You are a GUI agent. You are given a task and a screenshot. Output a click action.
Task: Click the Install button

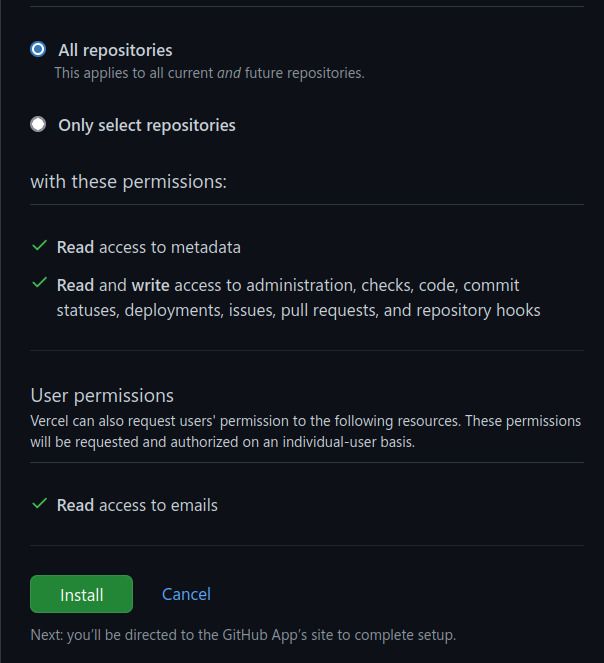[81, 594]
